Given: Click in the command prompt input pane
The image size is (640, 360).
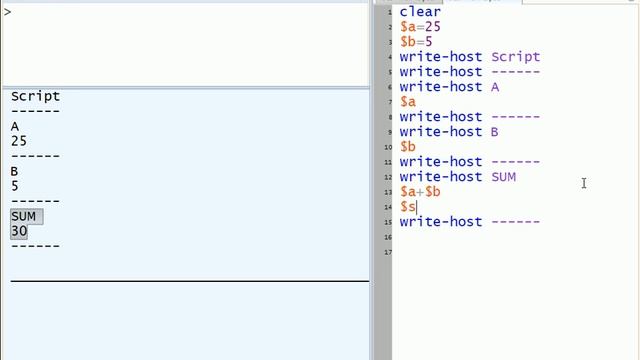Looking at the screenshot, I should (x=186, y=45).
